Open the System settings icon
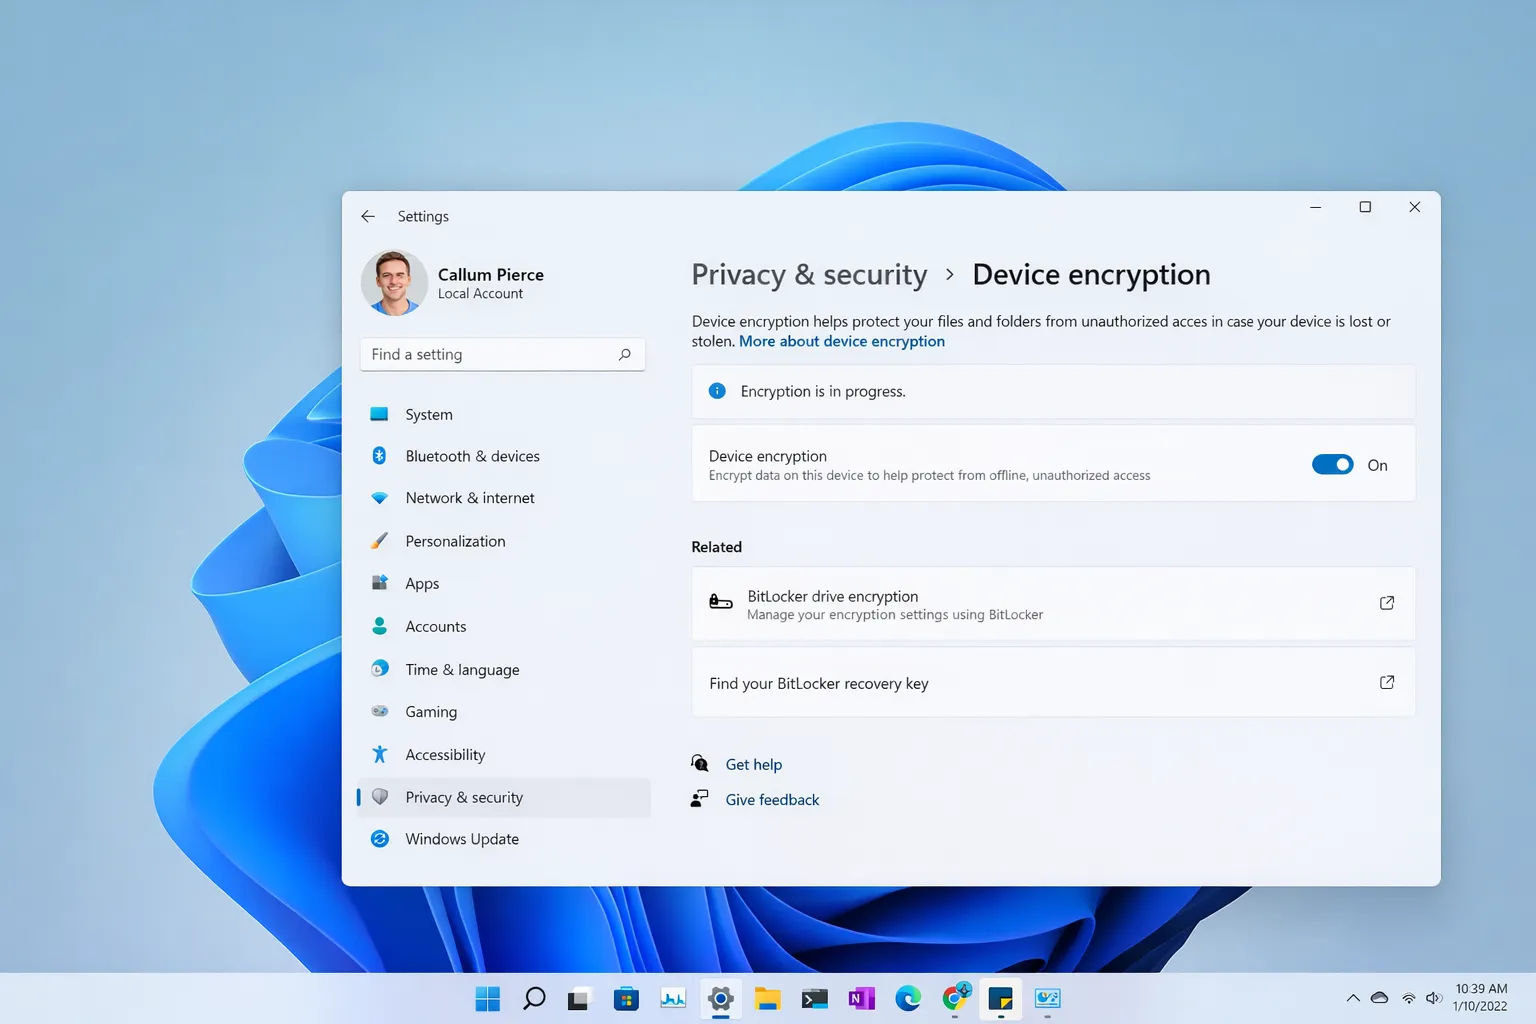This screenshot has height=1024, width=1536. coord(380,413)
